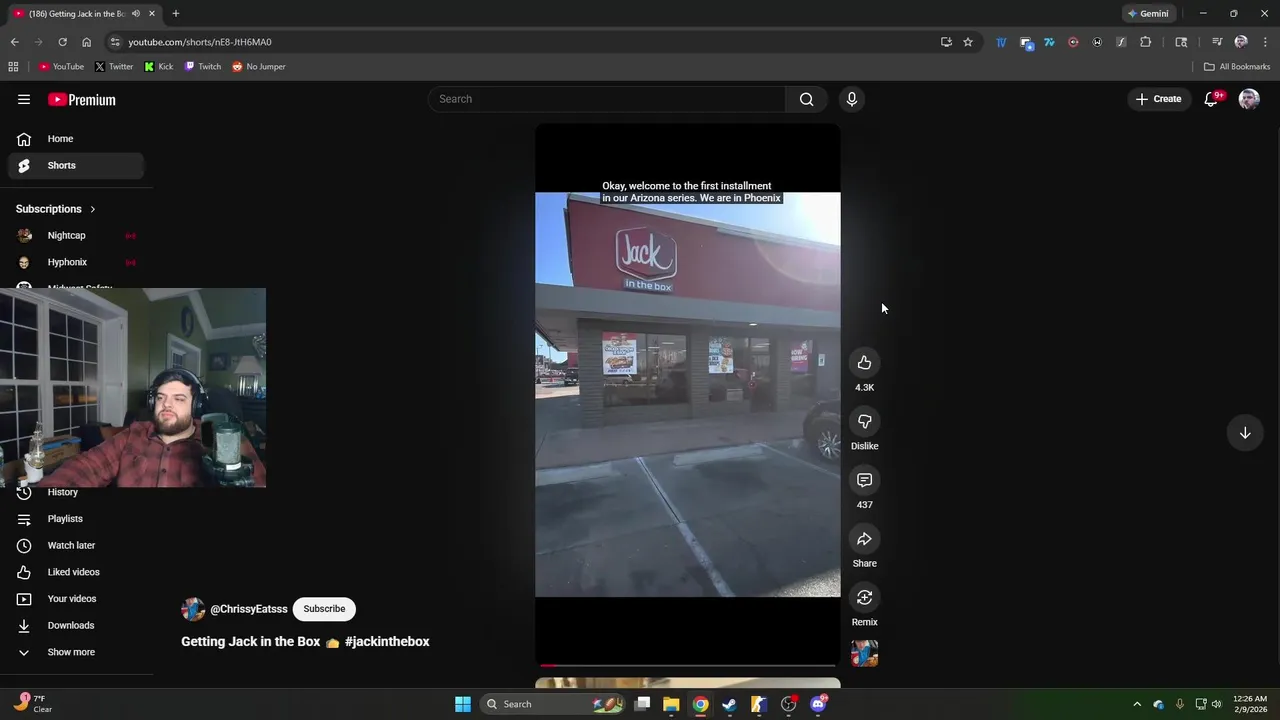Dislike this Short

[x=865, y=422]
